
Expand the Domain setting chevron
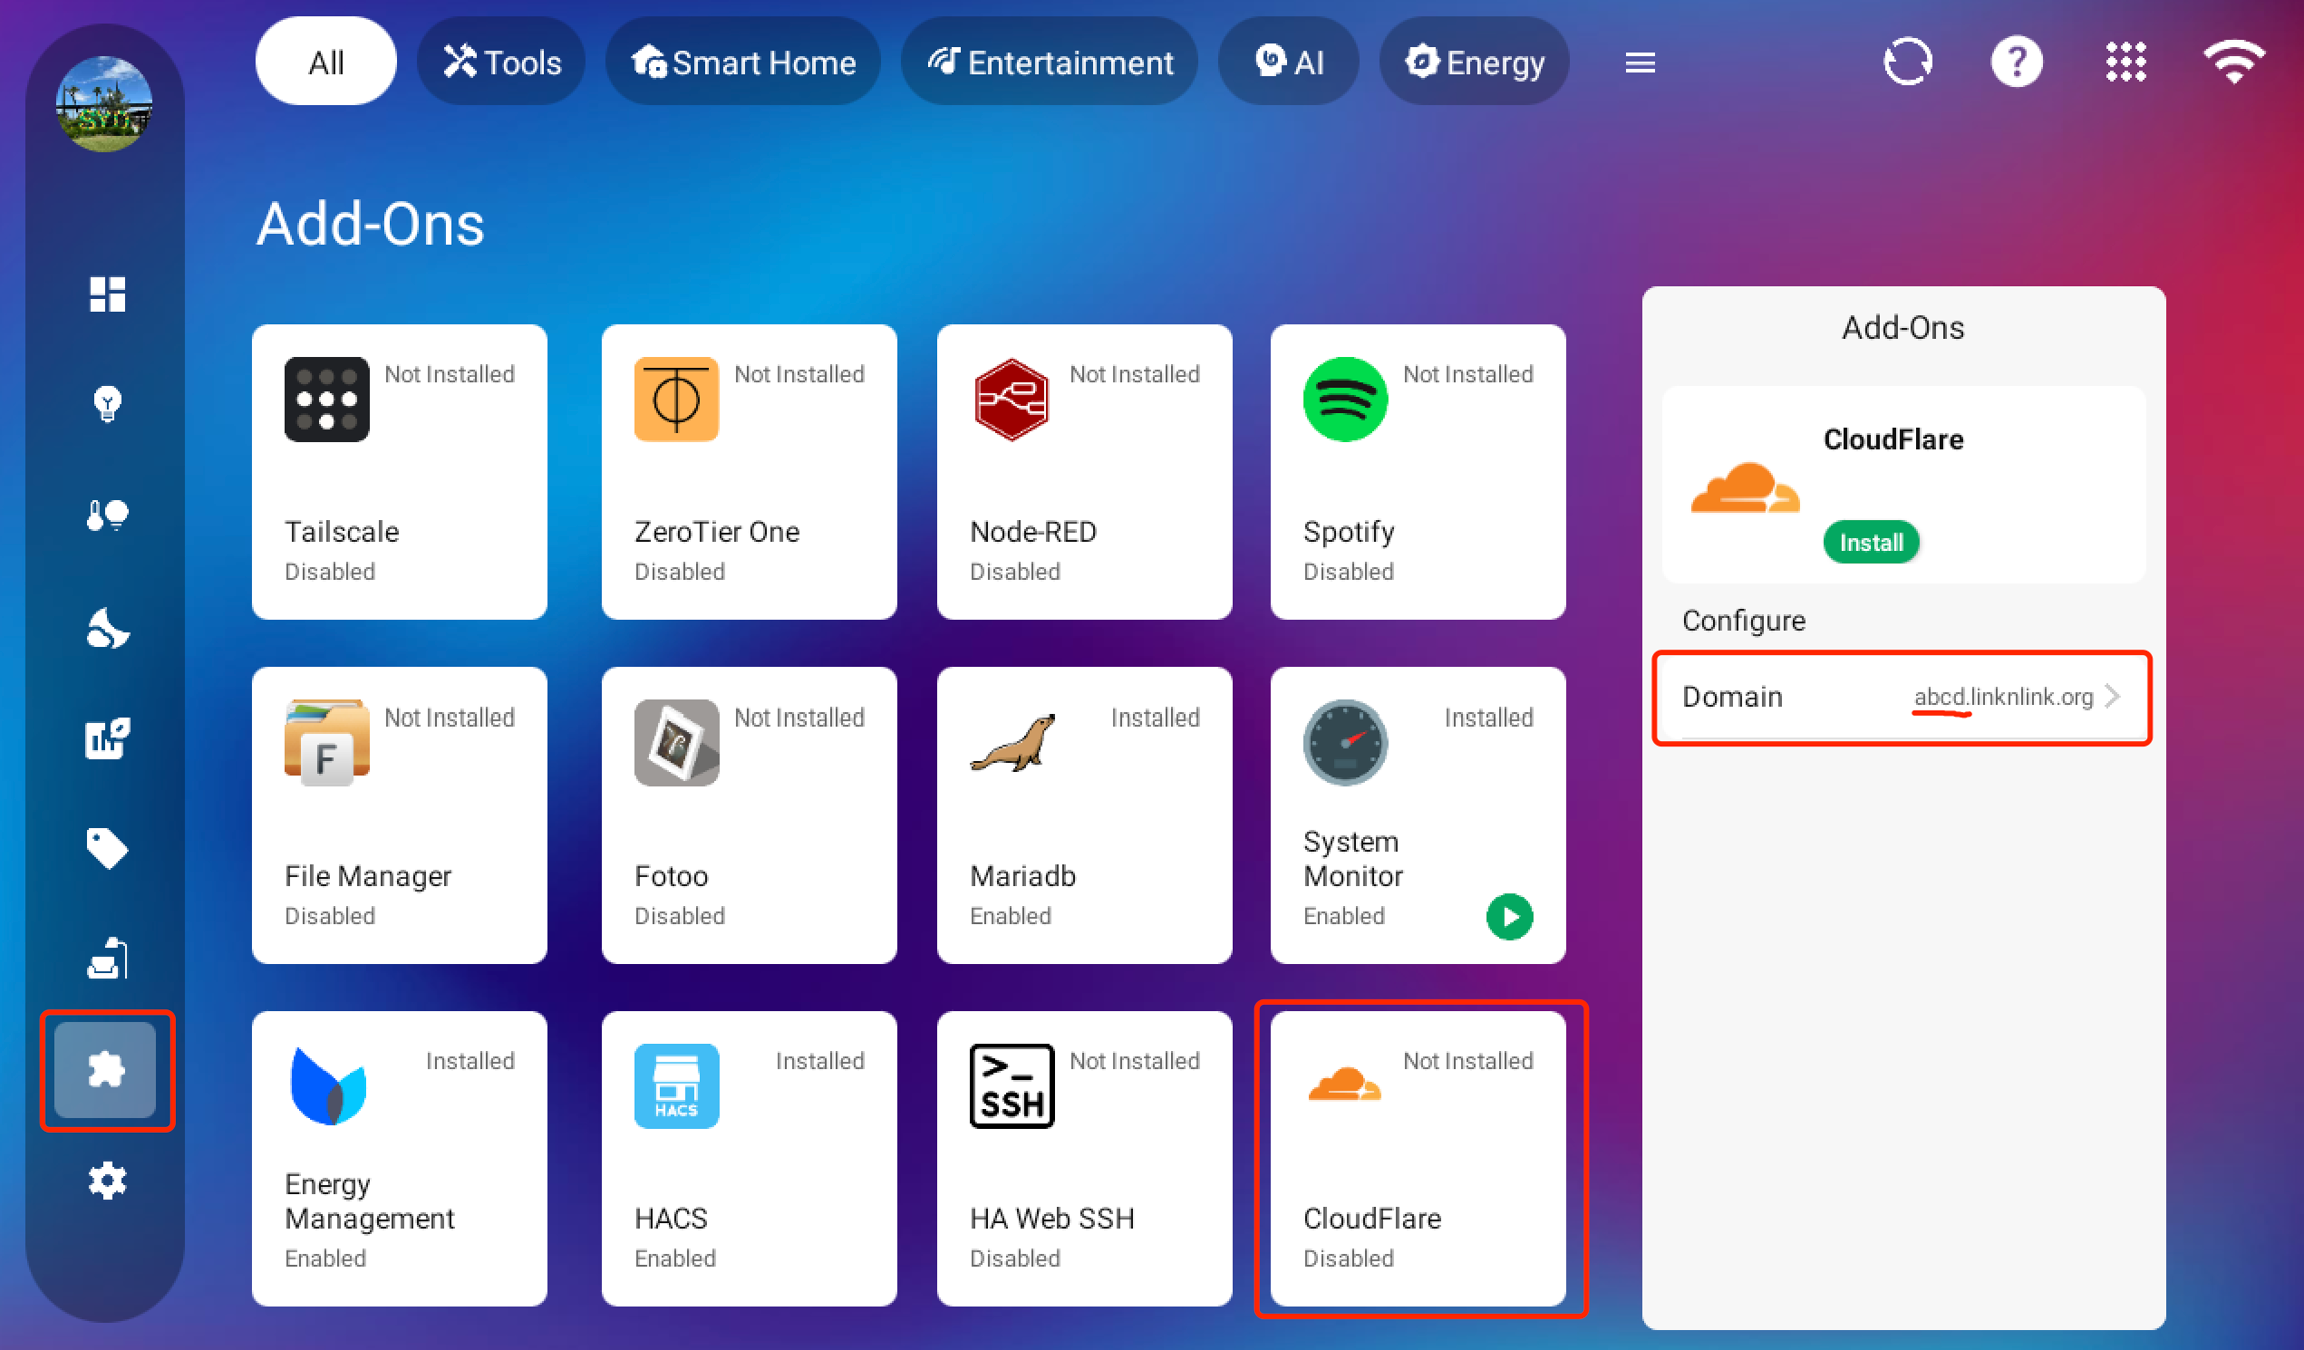tap(2112, 696)
